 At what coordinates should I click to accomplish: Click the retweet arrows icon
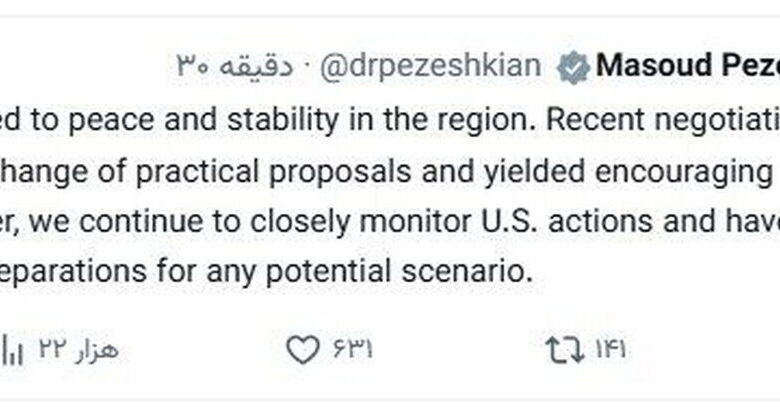pyautogui.click(x=563, y=350)
